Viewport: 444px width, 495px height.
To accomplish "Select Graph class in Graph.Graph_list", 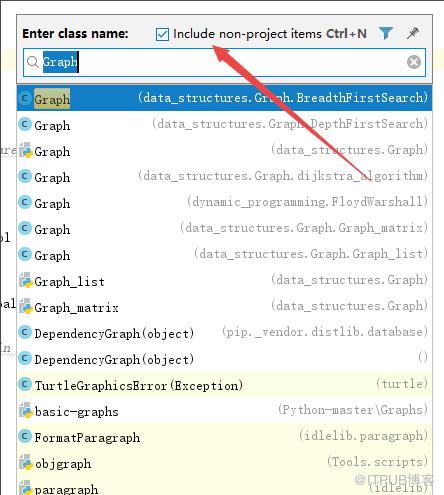I will point(224,255).
